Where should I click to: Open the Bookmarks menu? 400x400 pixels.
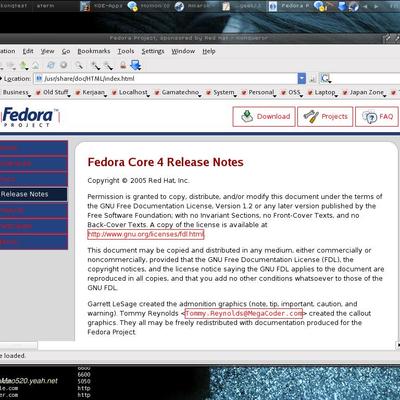coord(94,51)
